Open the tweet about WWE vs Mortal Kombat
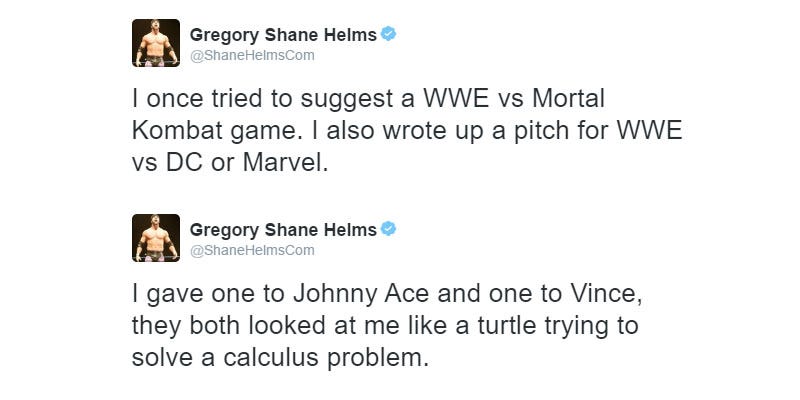Viewport: 800px width, 400px height. tap(407, 131)
